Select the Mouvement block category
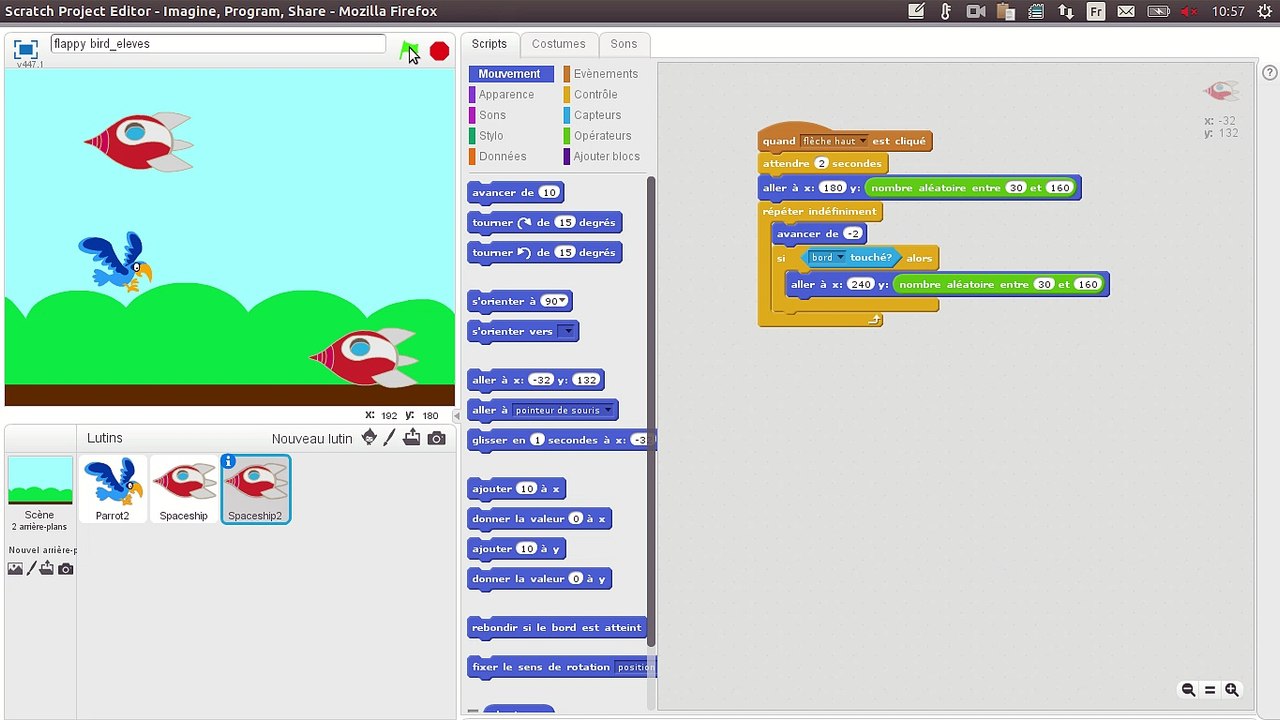The height and width of the screenshot is (720, 1280). pyautogui.click(x=511, y=74)
